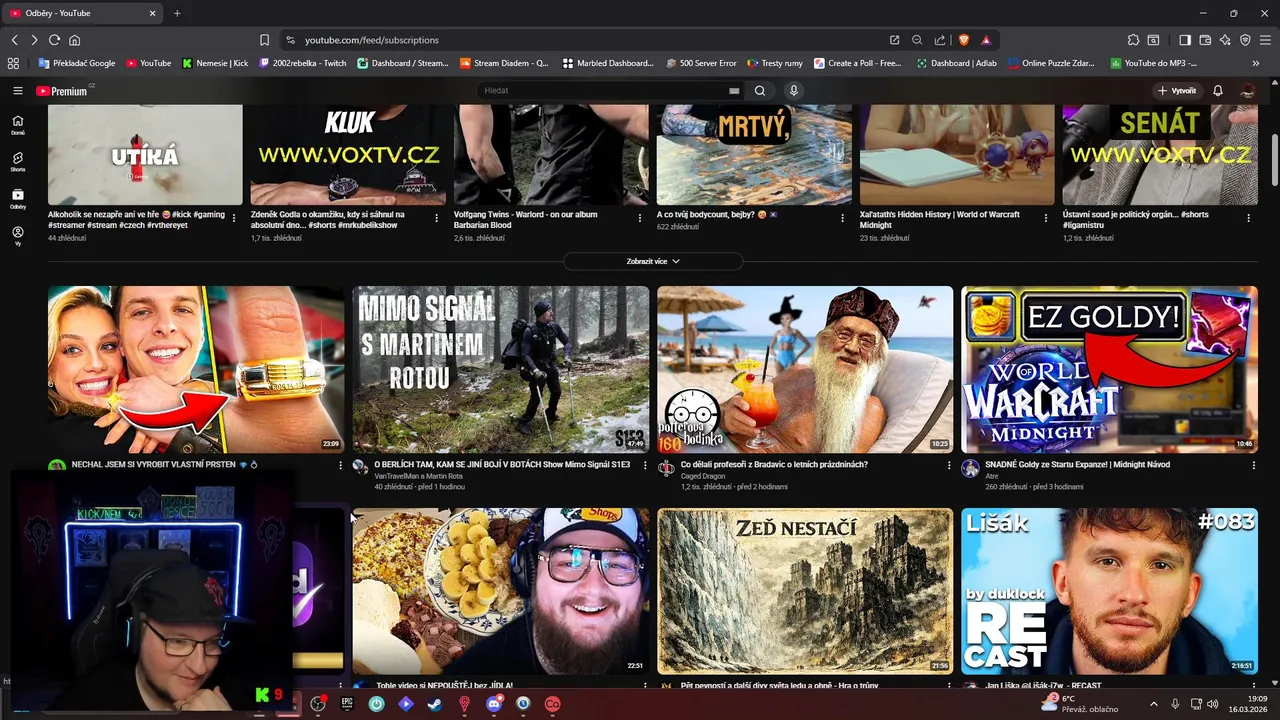Open Brave Wallet icon

click(1205, 40)
